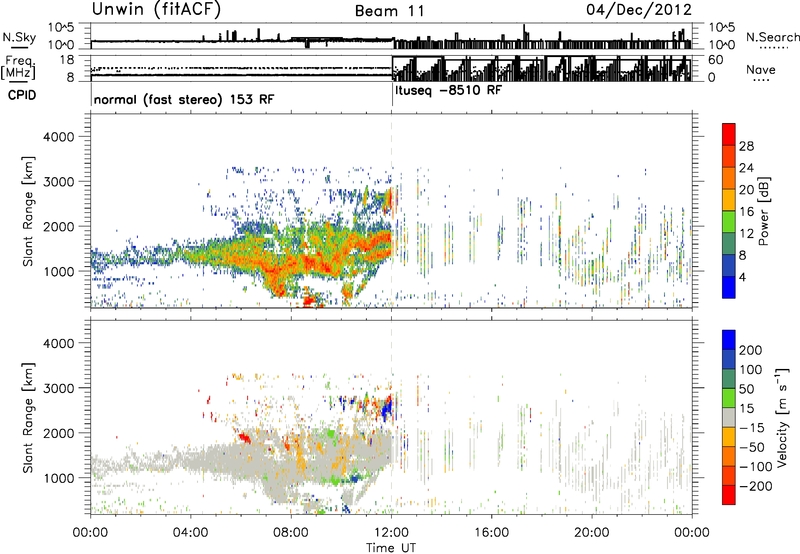Click the 'N.Sky' legend label
Viewport: 800px width, 554px height.
(x=19, y=37)
